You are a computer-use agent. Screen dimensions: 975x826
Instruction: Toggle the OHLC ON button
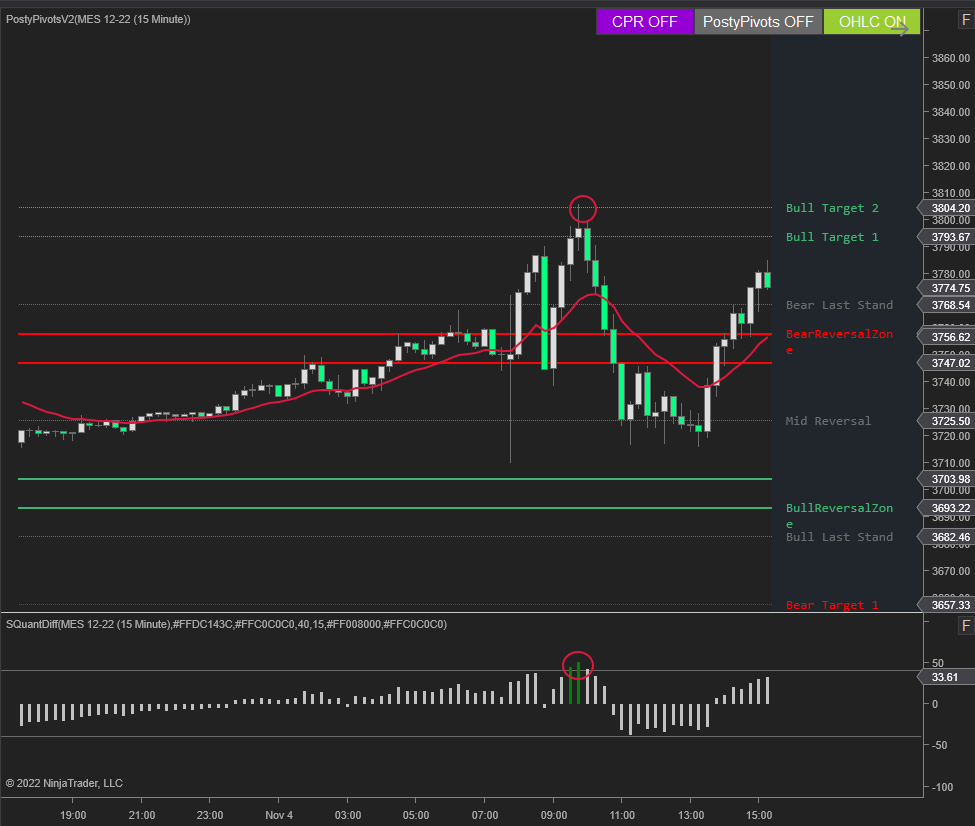pos(865,22)
